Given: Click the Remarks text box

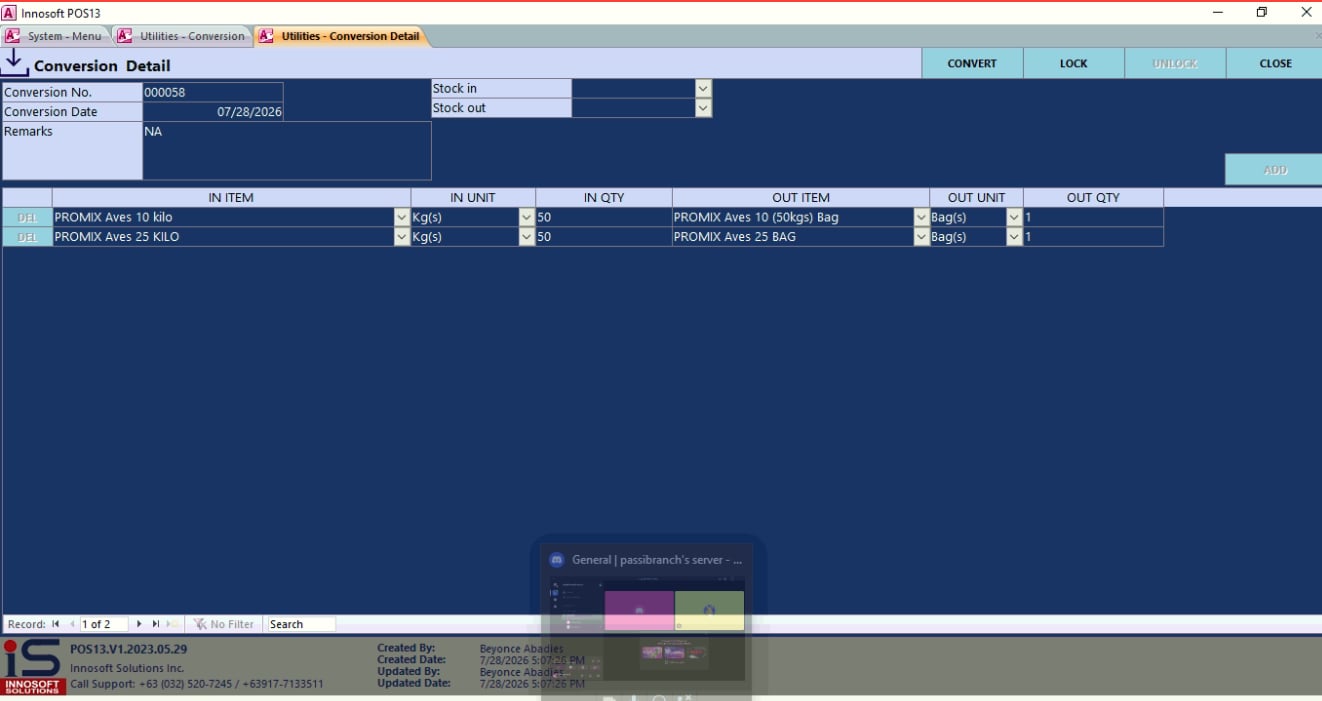Looking at the screenshot, I should coord(287,151).
